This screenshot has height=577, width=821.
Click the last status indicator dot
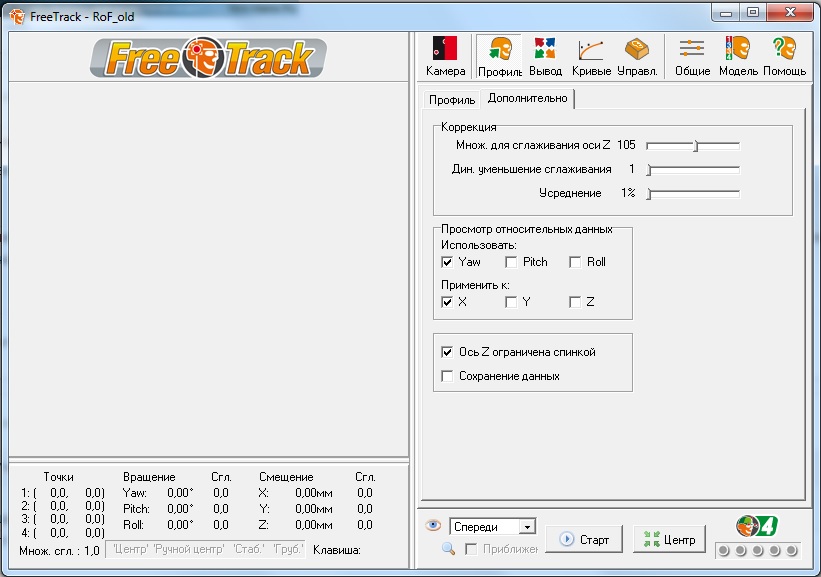point(792,550)
